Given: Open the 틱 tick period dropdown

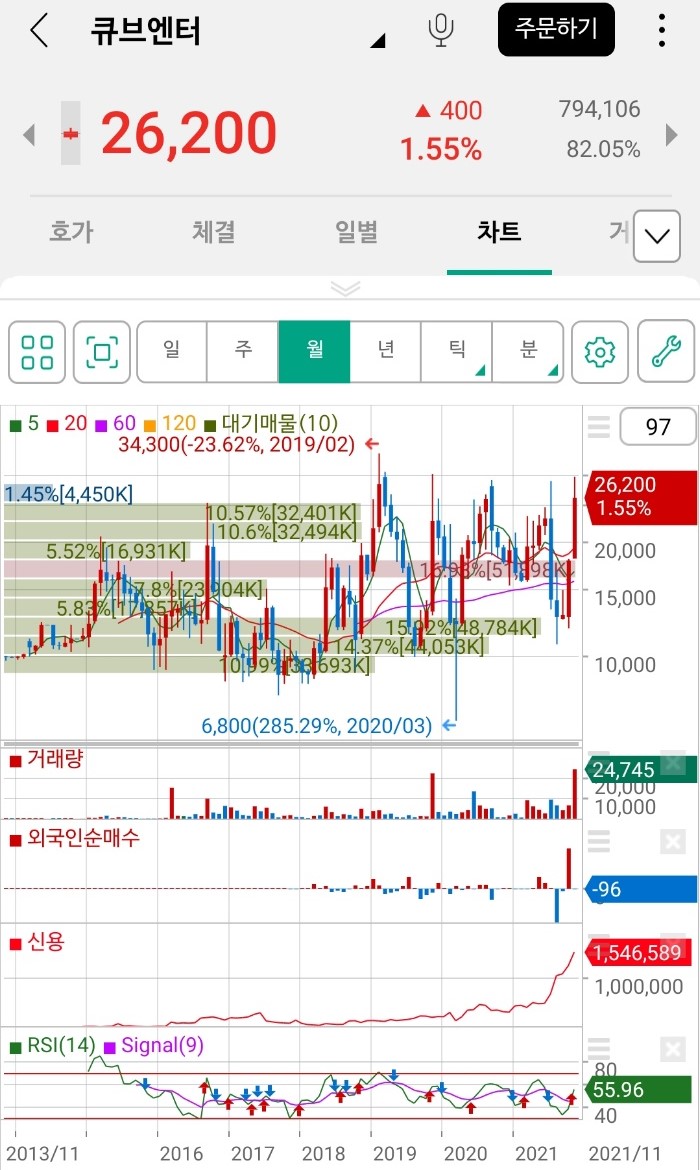Looking at the screenshot, I should (x=457, y=351).
